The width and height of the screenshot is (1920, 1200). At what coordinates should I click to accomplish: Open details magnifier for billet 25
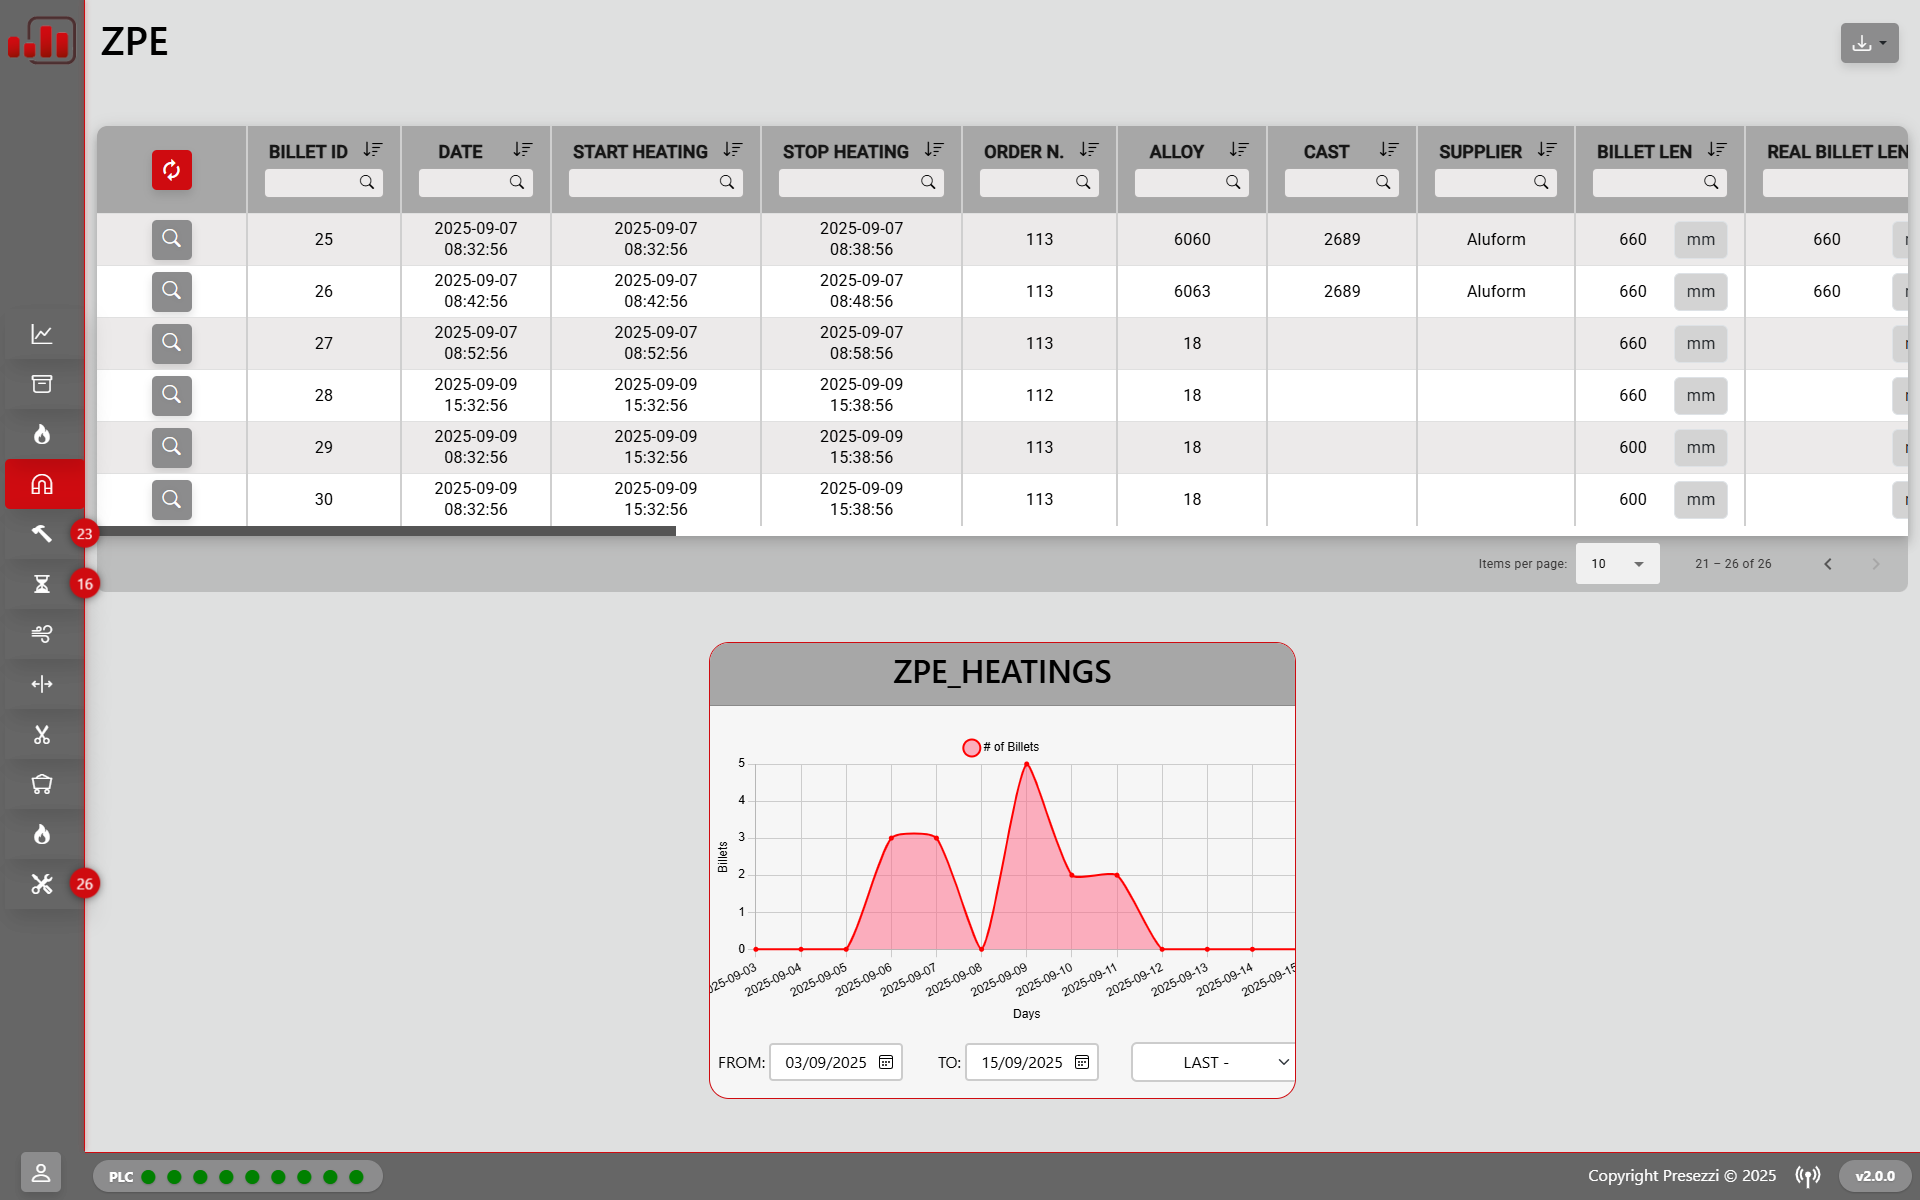[x=171, y=239]
